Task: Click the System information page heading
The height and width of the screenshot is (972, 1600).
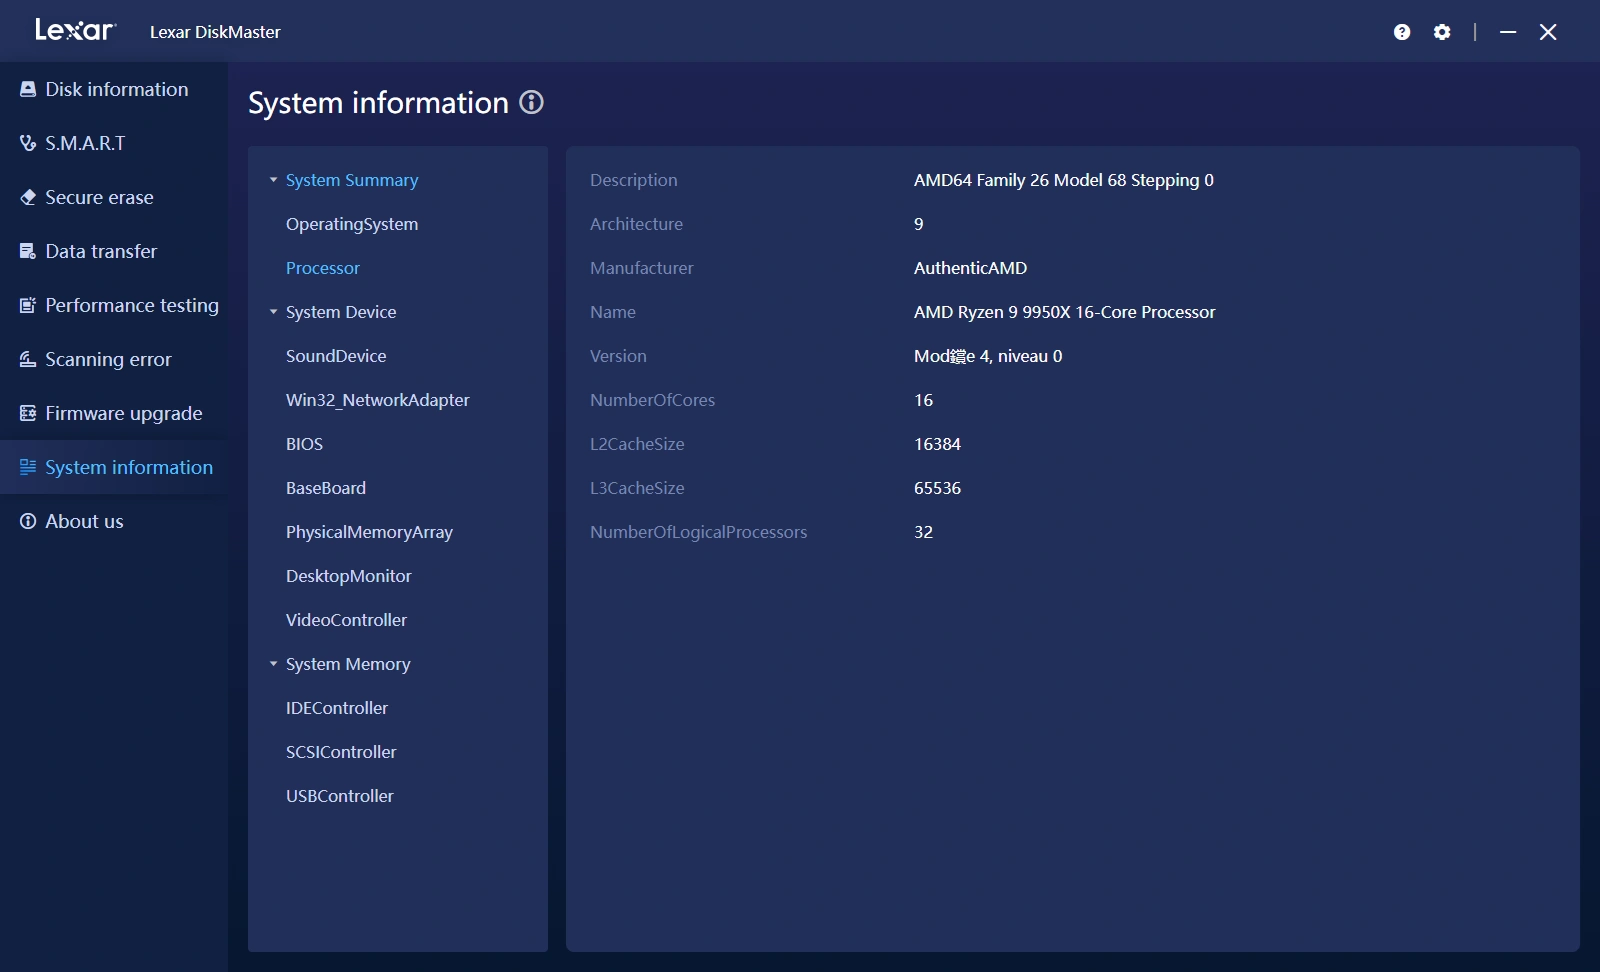Action: (378, 103)
